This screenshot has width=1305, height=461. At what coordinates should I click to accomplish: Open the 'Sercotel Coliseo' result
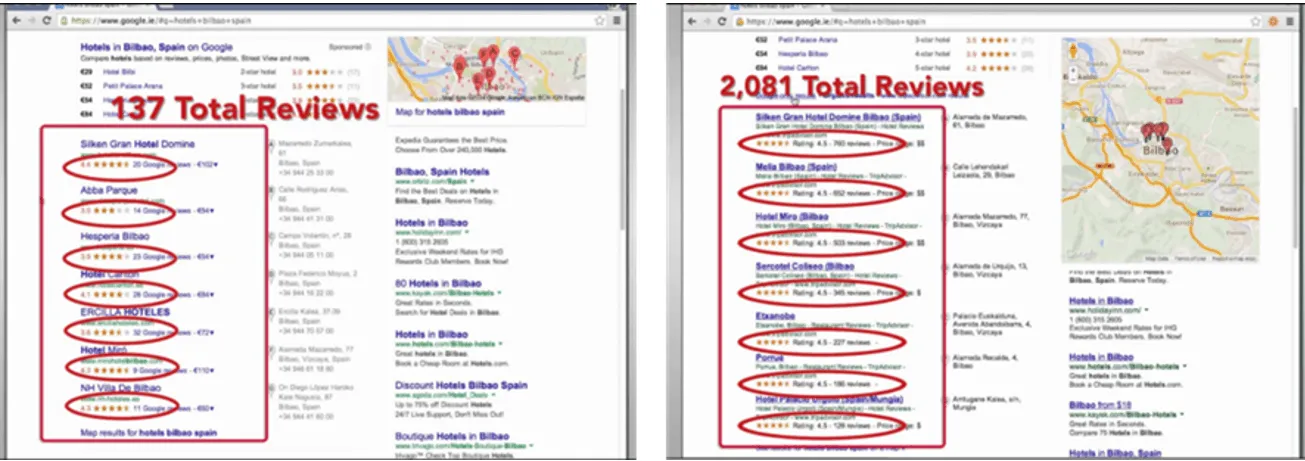[805, 266]
